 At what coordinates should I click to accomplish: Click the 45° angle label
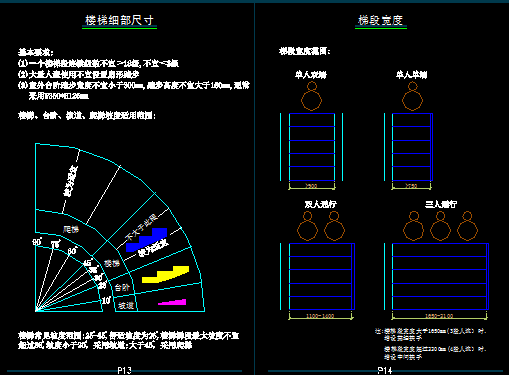click(87, 263)
